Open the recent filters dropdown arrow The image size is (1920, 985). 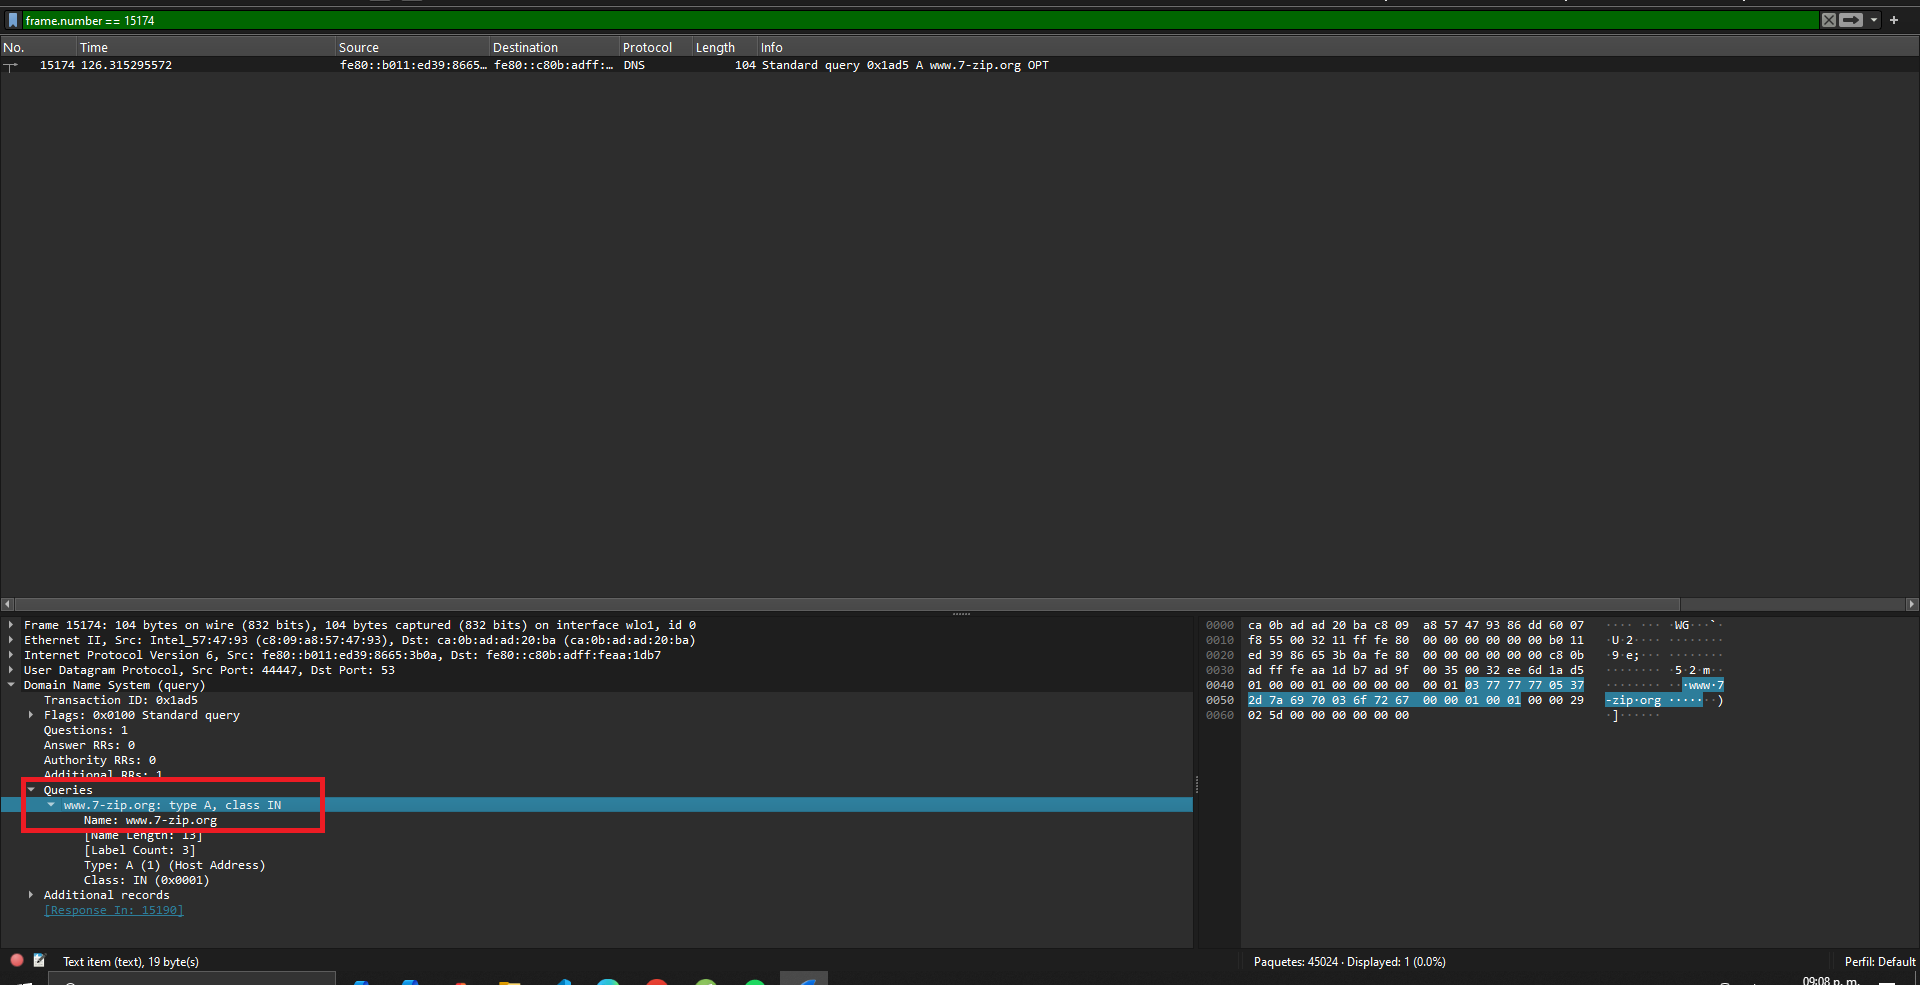(x=1874, y=20)
